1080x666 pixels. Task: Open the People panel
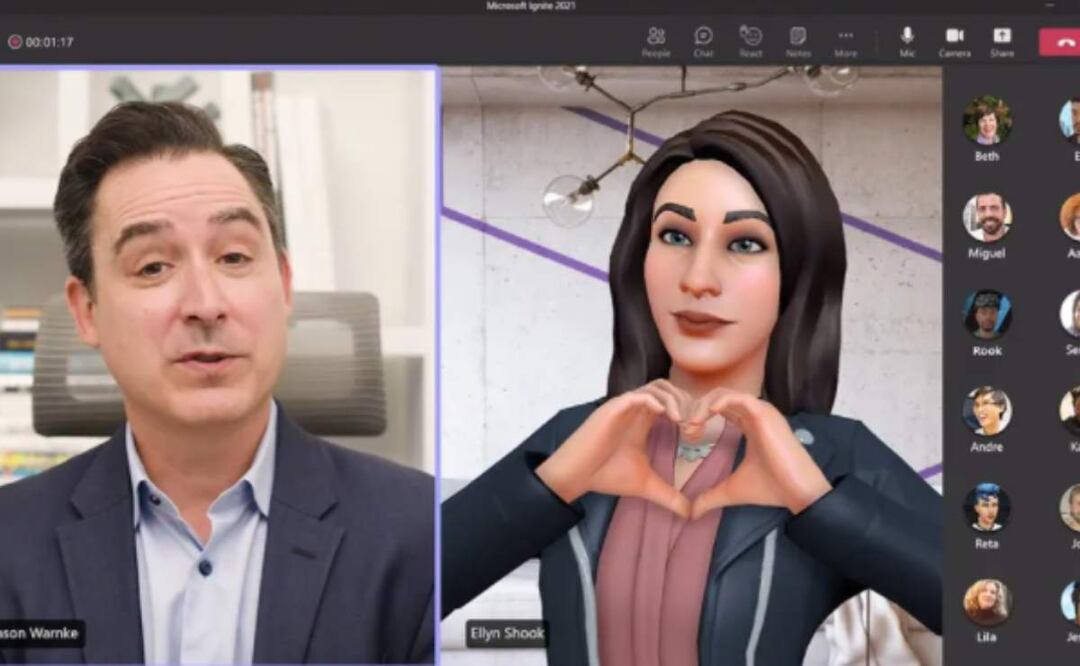[x=656, y=40]
